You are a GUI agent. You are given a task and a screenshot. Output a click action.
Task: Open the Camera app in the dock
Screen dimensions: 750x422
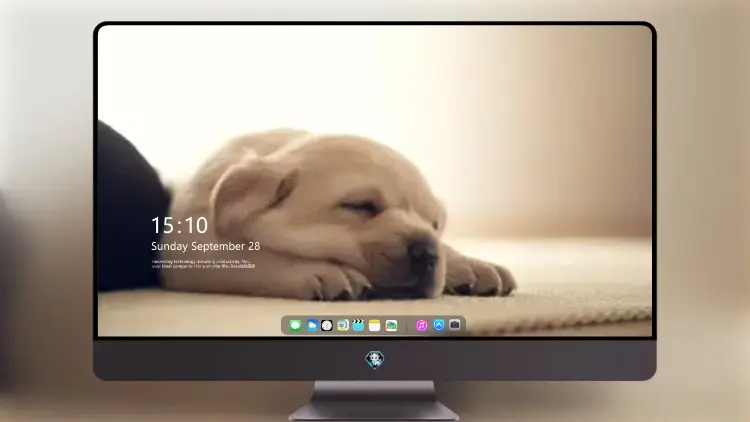455,325
